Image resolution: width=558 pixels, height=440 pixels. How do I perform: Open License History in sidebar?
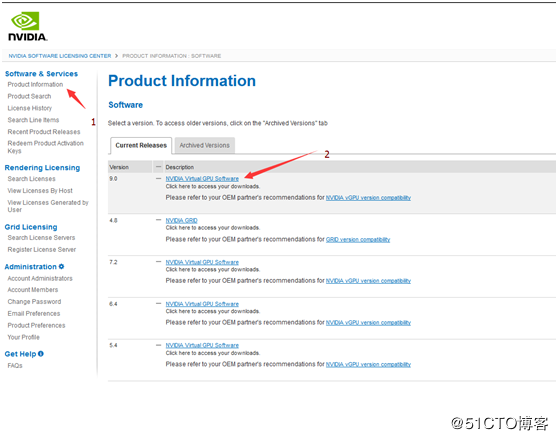click(30, 108)
